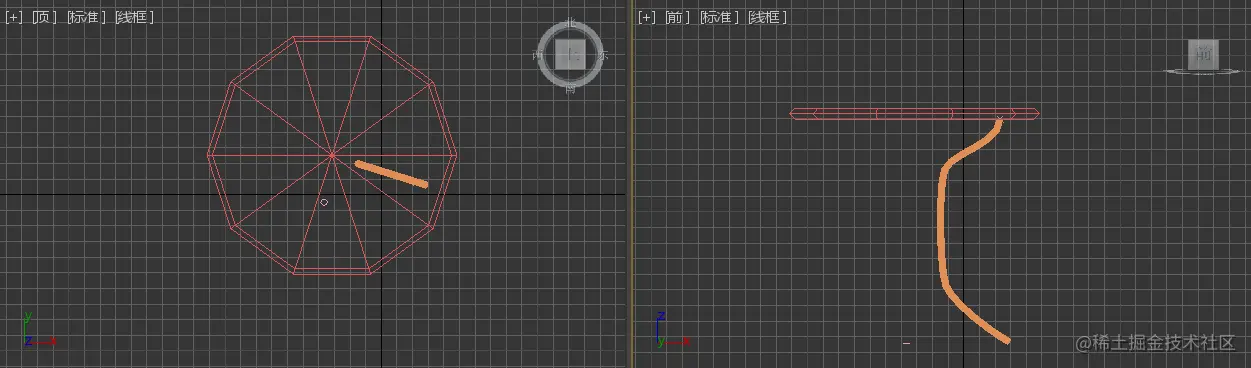This screenshot has height=368, width=1251.
Task: Click ViewCube compass ring in Front (前) viewport
Action: tap(1203, 72)
